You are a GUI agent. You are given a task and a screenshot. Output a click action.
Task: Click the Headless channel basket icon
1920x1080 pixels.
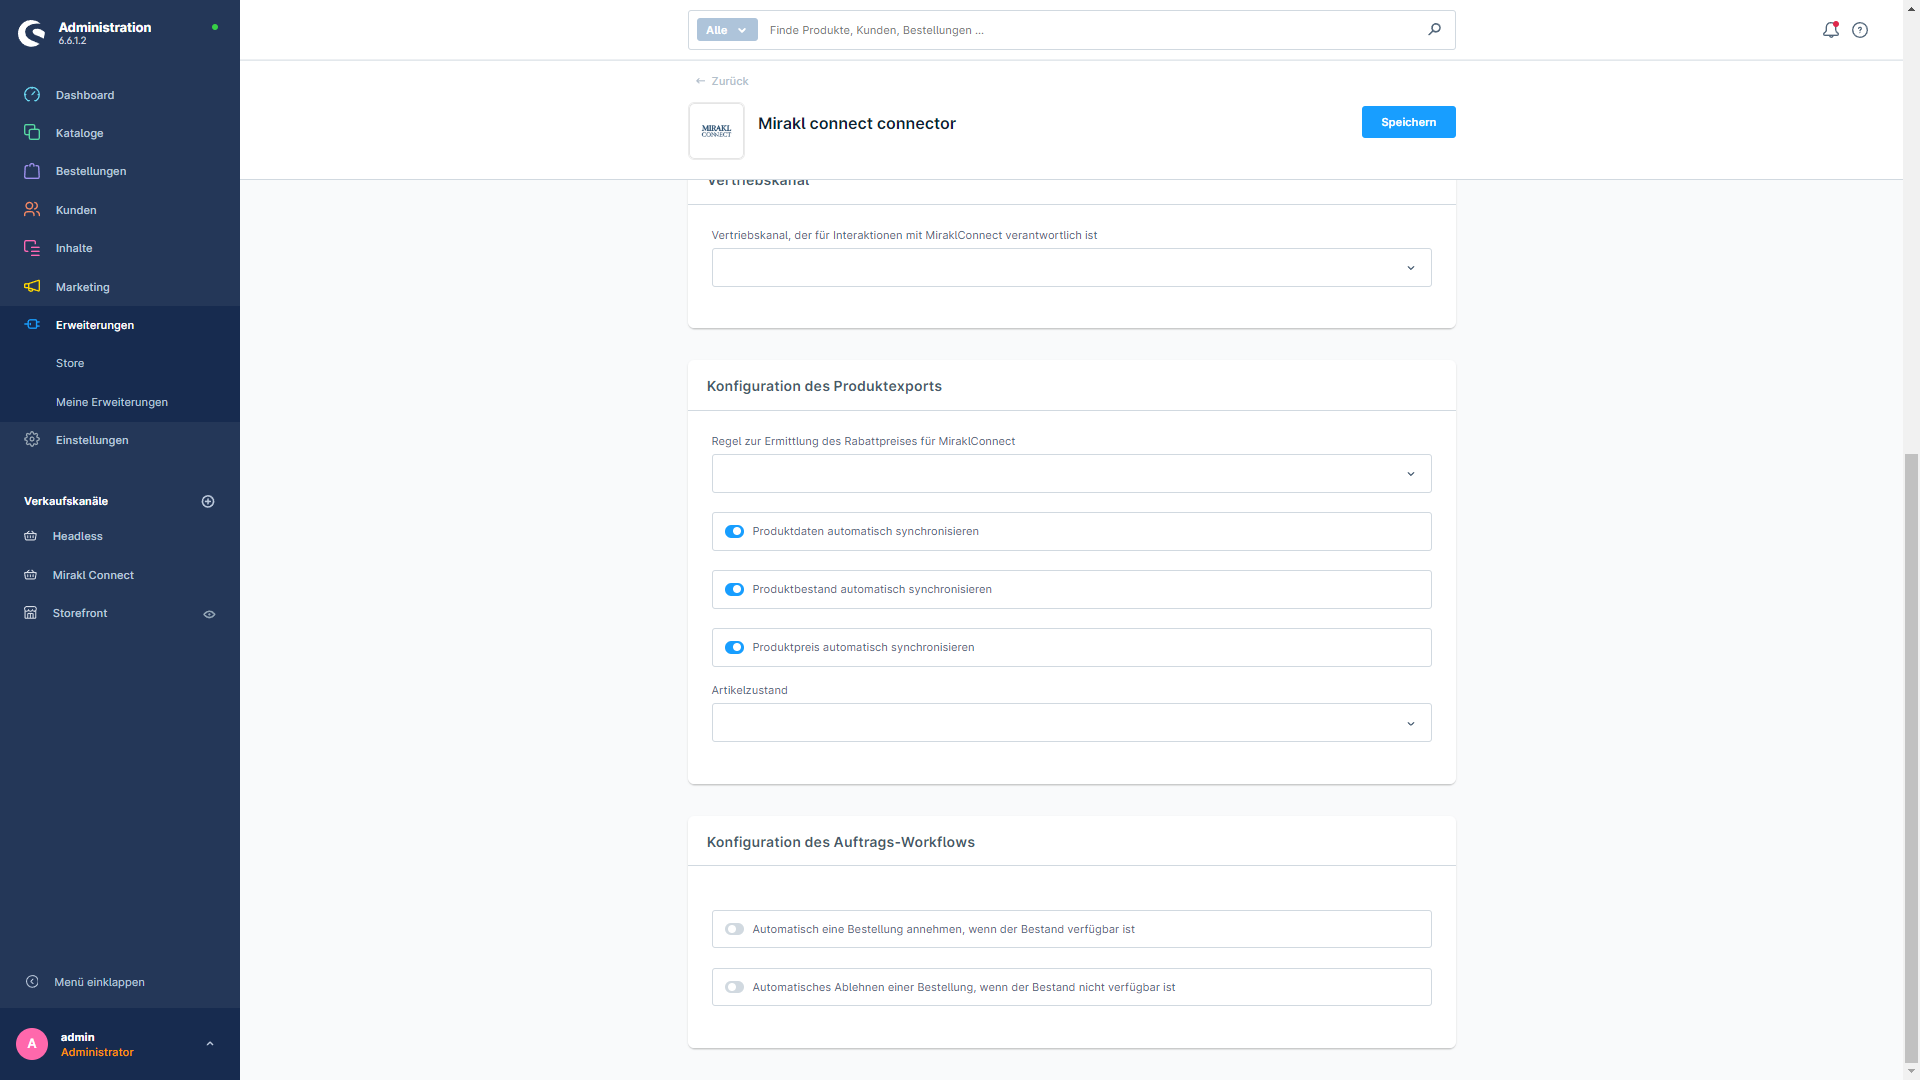click(x=31, y=537)
